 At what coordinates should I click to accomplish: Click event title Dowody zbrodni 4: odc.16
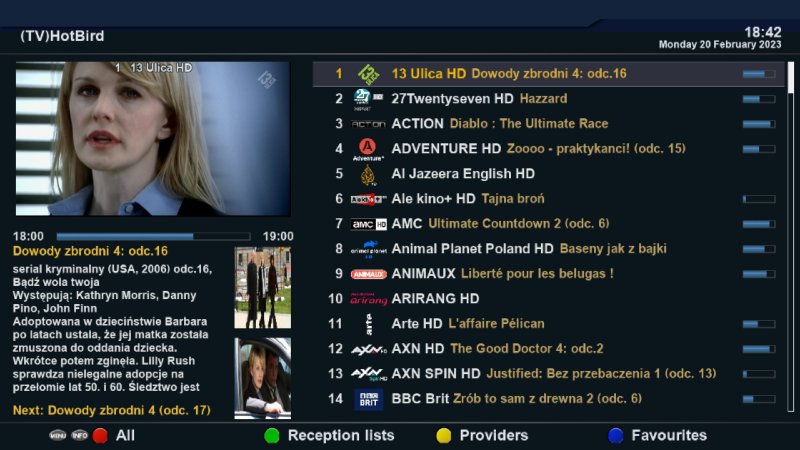point(90,251)
